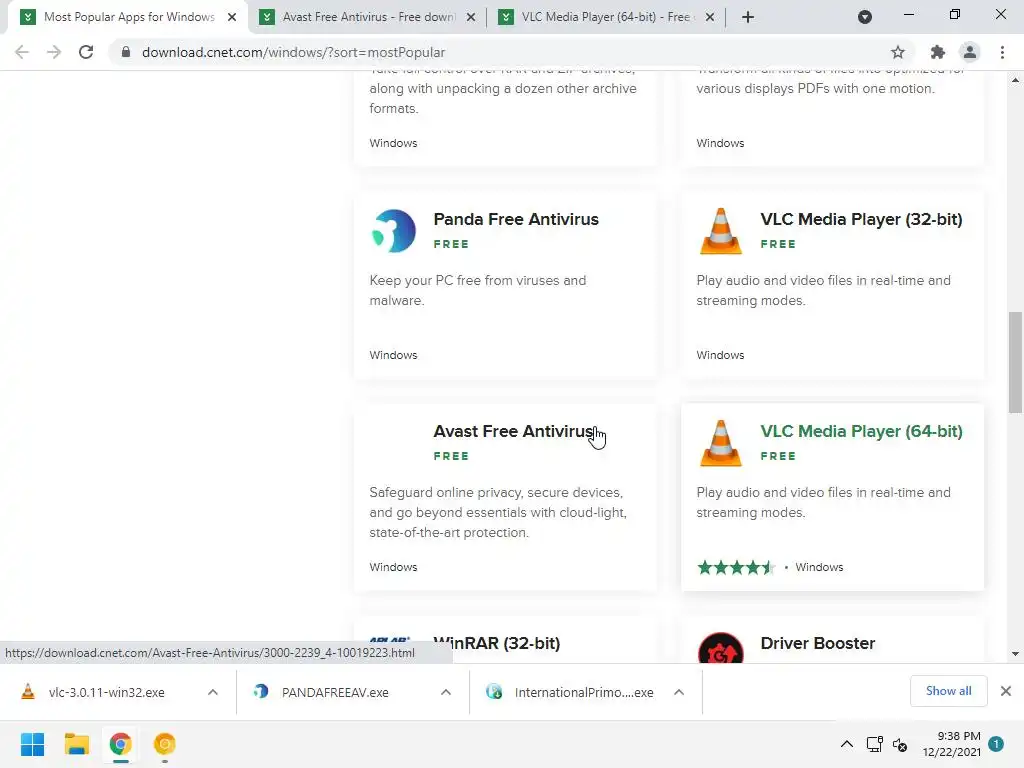
Task: Close the downloads bar
Action: click(1006, 691)
